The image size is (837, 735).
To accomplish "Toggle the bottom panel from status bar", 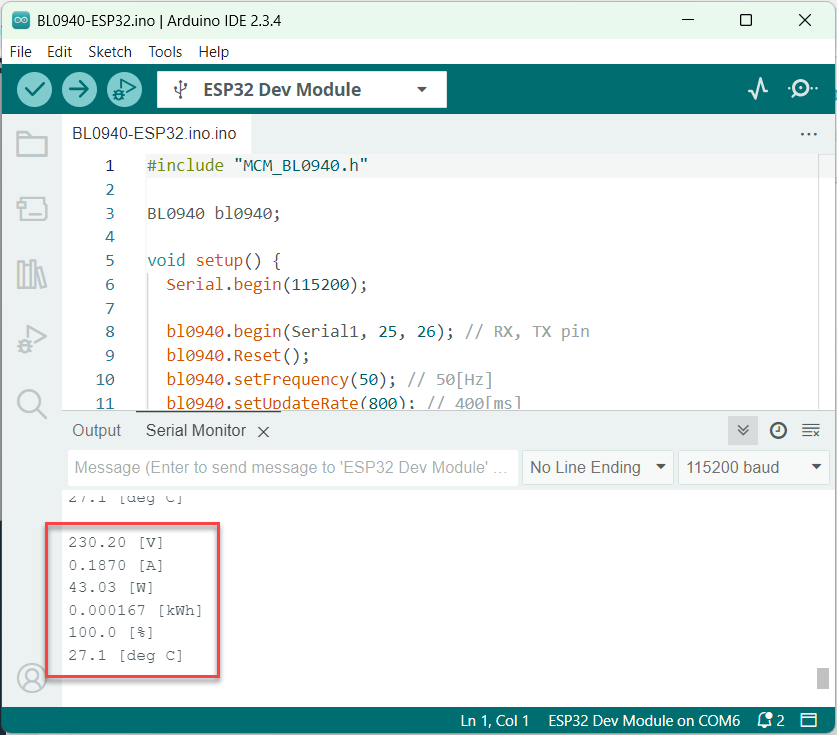I will click(x=809, y=721).
